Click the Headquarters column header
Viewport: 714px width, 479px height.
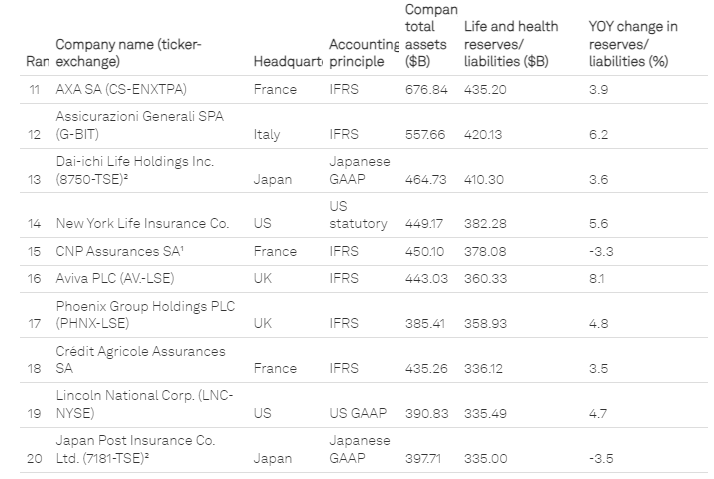(288, 62)
